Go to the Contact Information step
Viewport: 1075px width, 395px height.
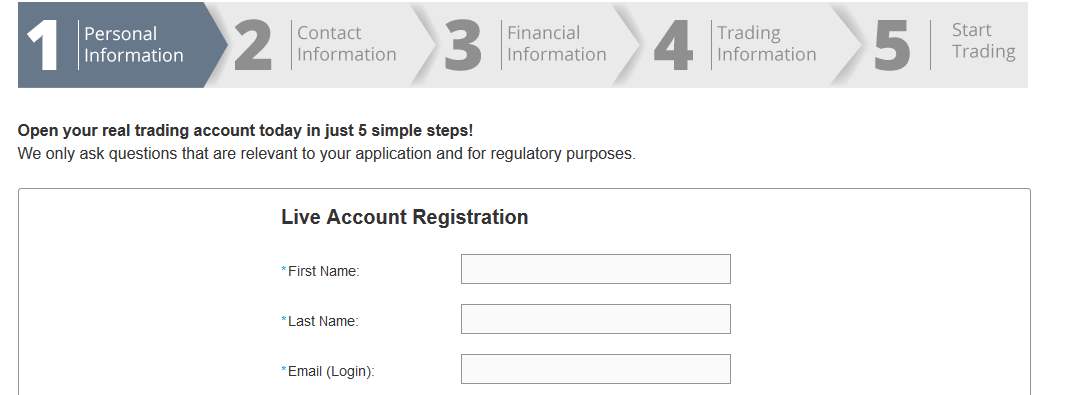(x=347, y=44)
